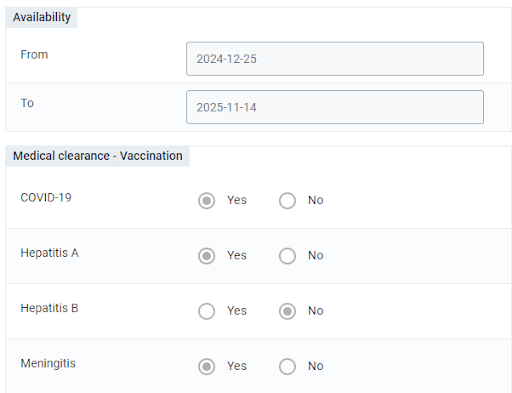Set Meningitis vaccination to No
This screenshot has height=393, width=512.
pyautogui.click(x=287, y=367)
